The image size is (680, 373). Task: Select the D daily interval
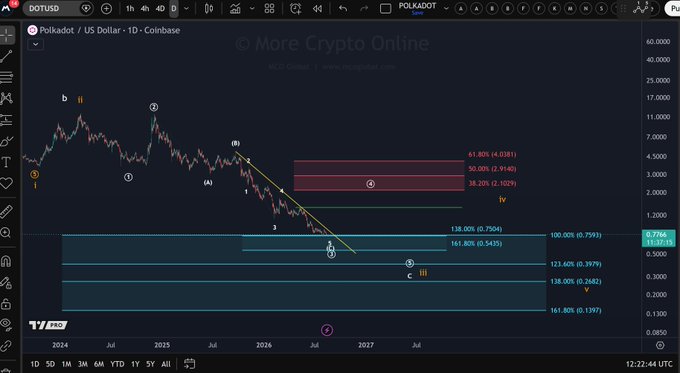click(x=173, y=8)
